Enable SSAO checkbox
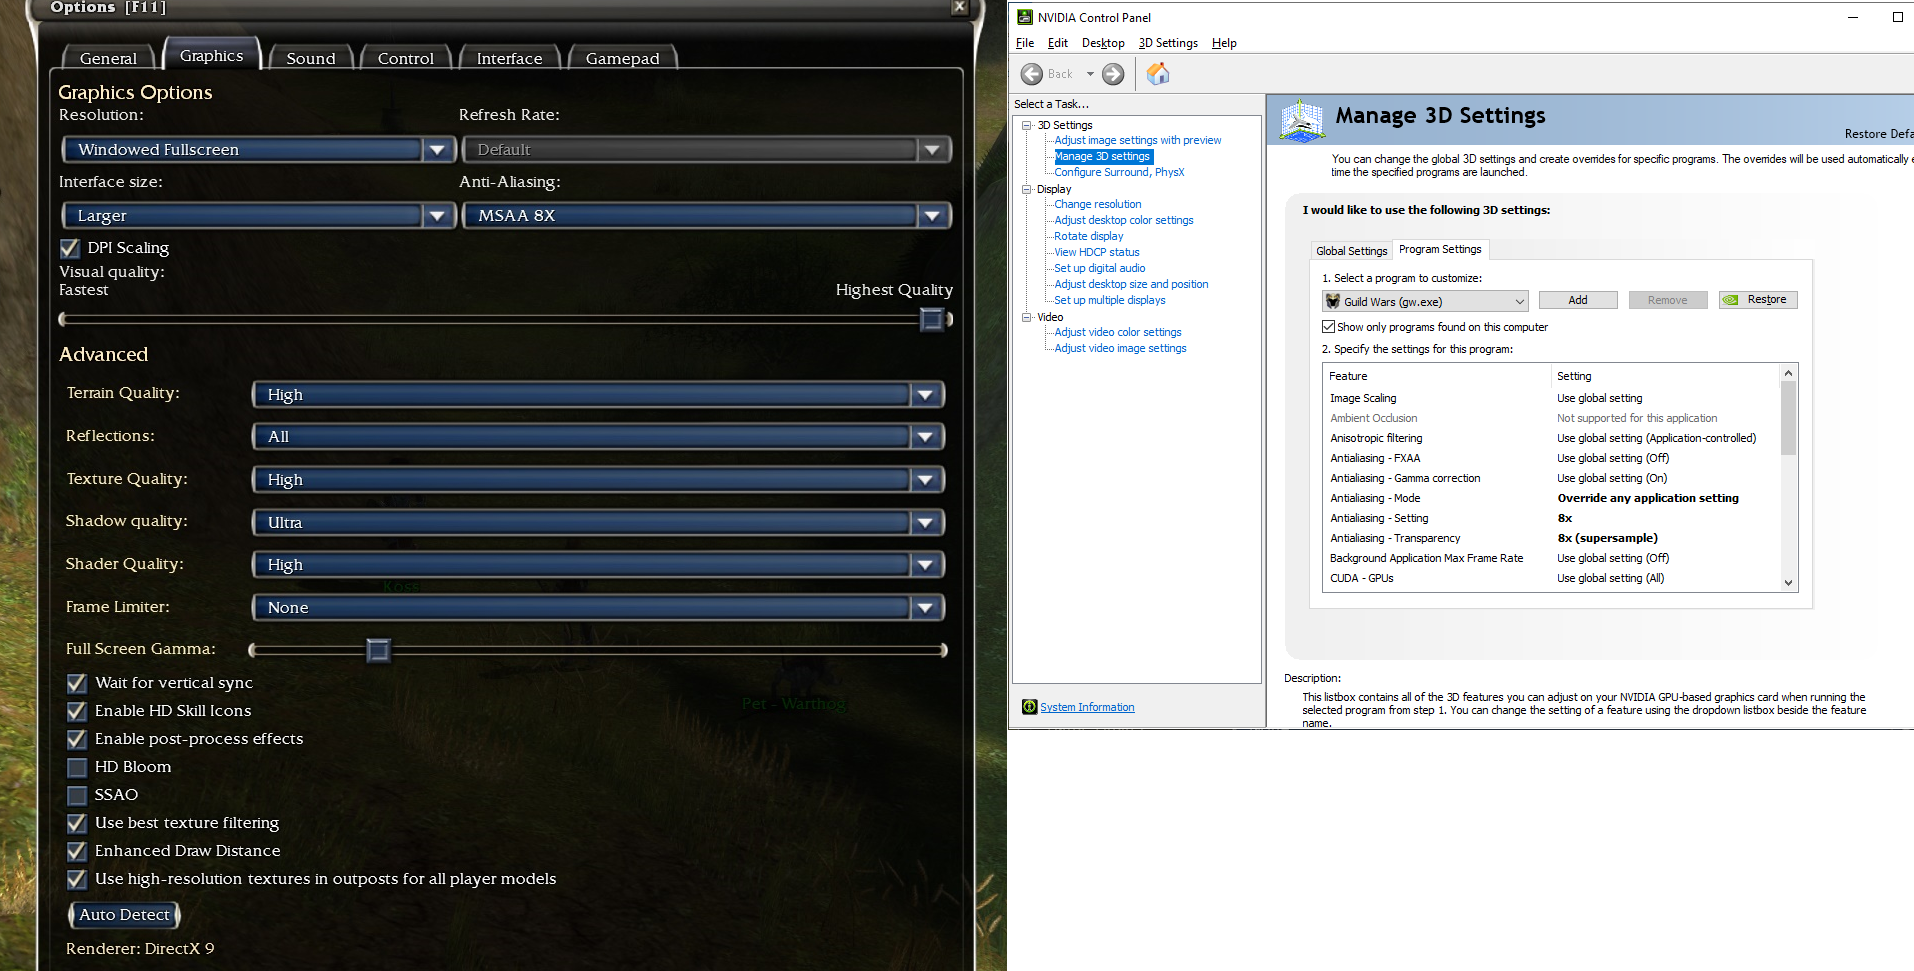The width and height of the screenshot is (1914, 971). pyautogui.click(x=77, y=795)
